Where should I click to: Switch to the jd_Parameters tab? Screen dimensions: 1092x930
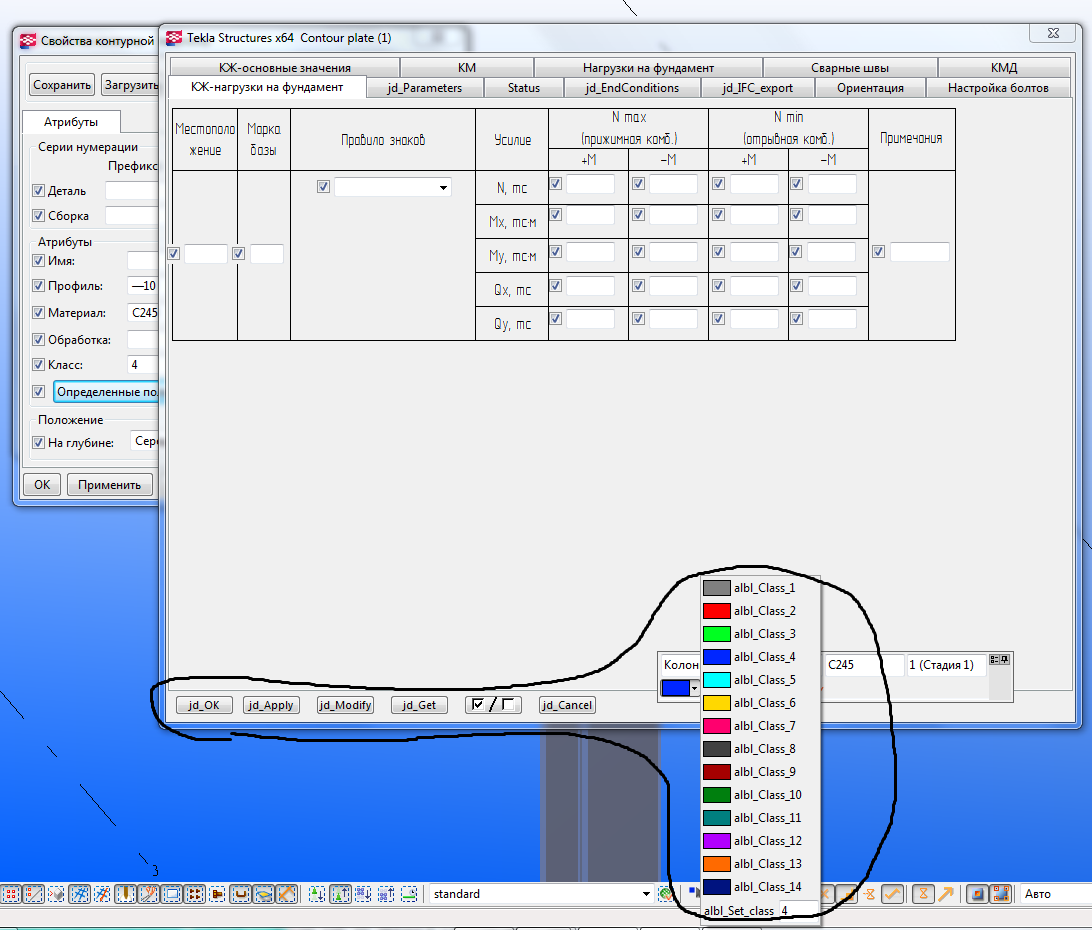coord(424,88)
